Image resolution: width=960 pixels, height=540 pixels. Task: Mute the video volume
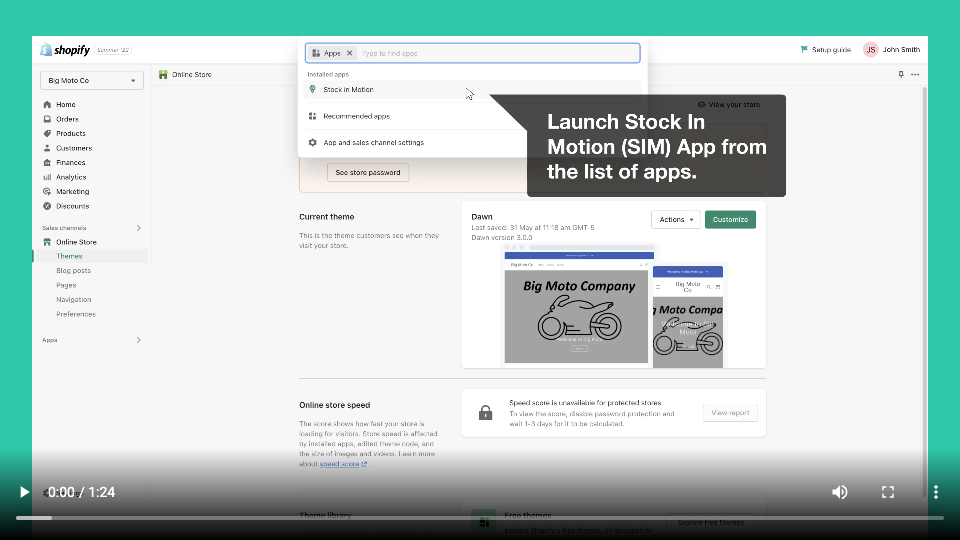(x=840, y=492)
